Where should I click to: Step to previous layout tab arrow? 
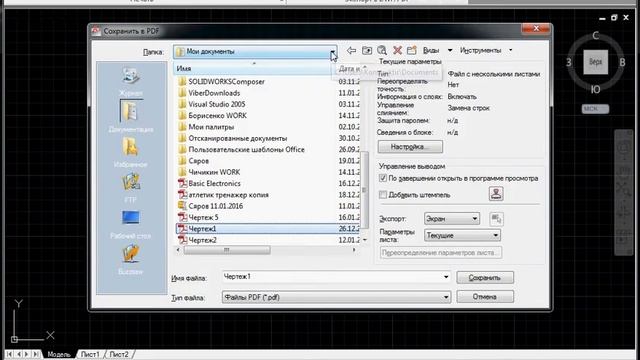point(18,354)
